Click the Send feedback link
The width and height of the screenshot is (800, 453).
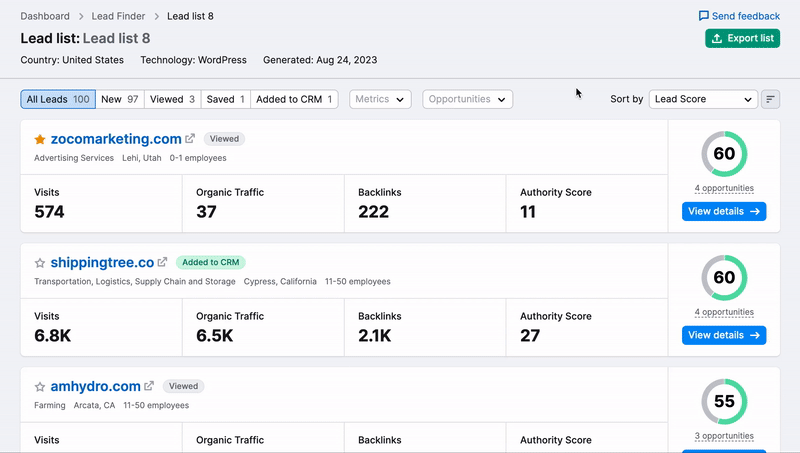[739, 16]
